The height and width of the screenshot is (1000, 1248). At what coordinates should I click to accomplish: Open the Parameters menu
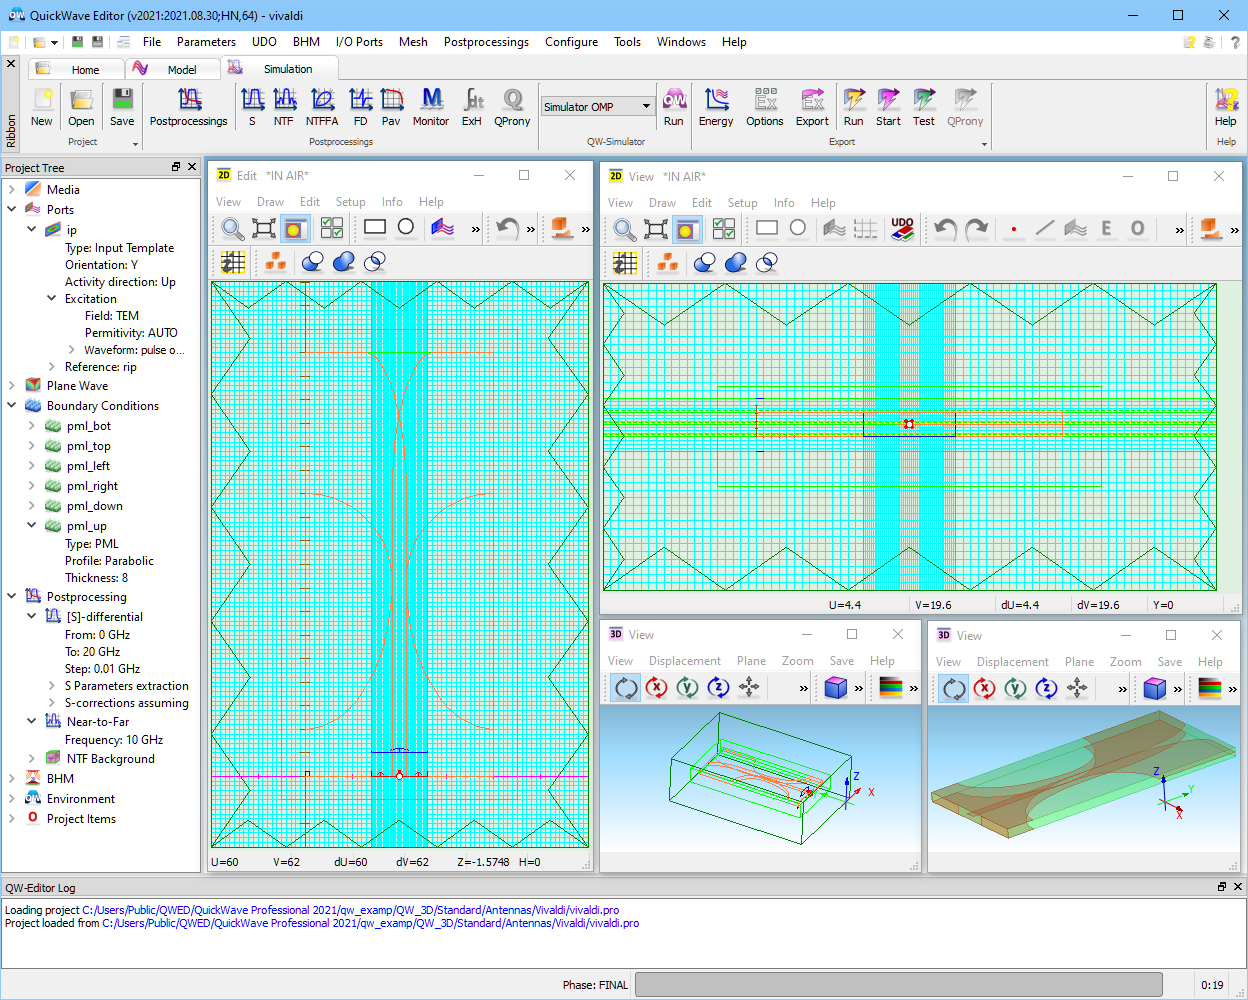point(206,42)
